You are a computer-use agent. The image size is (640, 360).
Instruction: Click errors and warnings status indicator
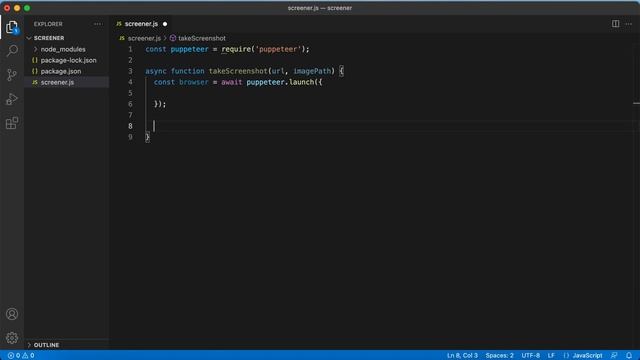21,356
